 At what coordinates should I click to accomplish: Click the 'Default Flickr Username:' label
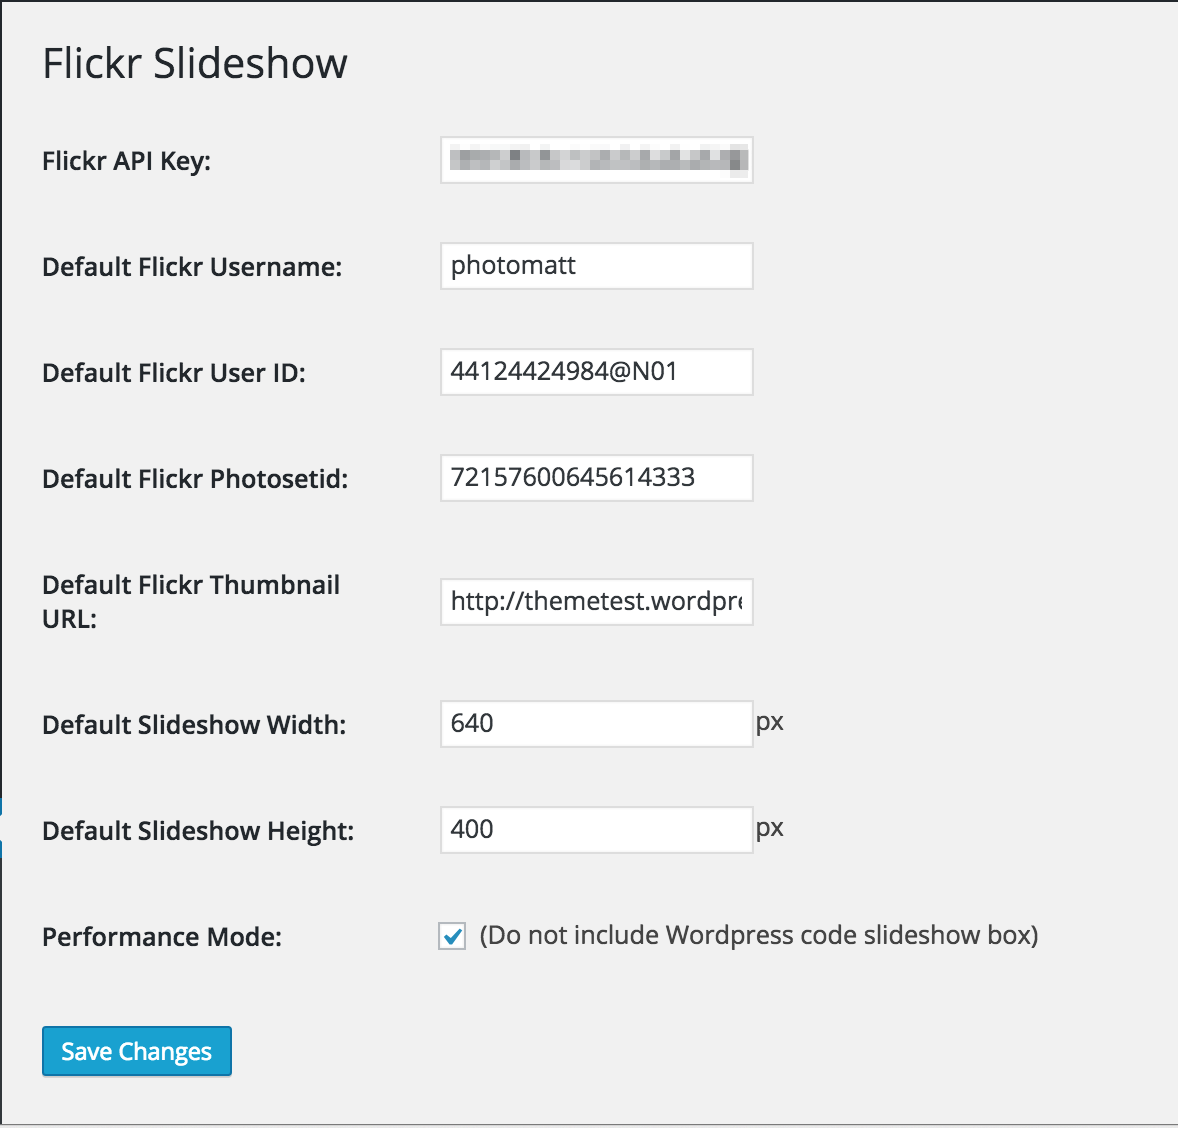pos(192,268)
